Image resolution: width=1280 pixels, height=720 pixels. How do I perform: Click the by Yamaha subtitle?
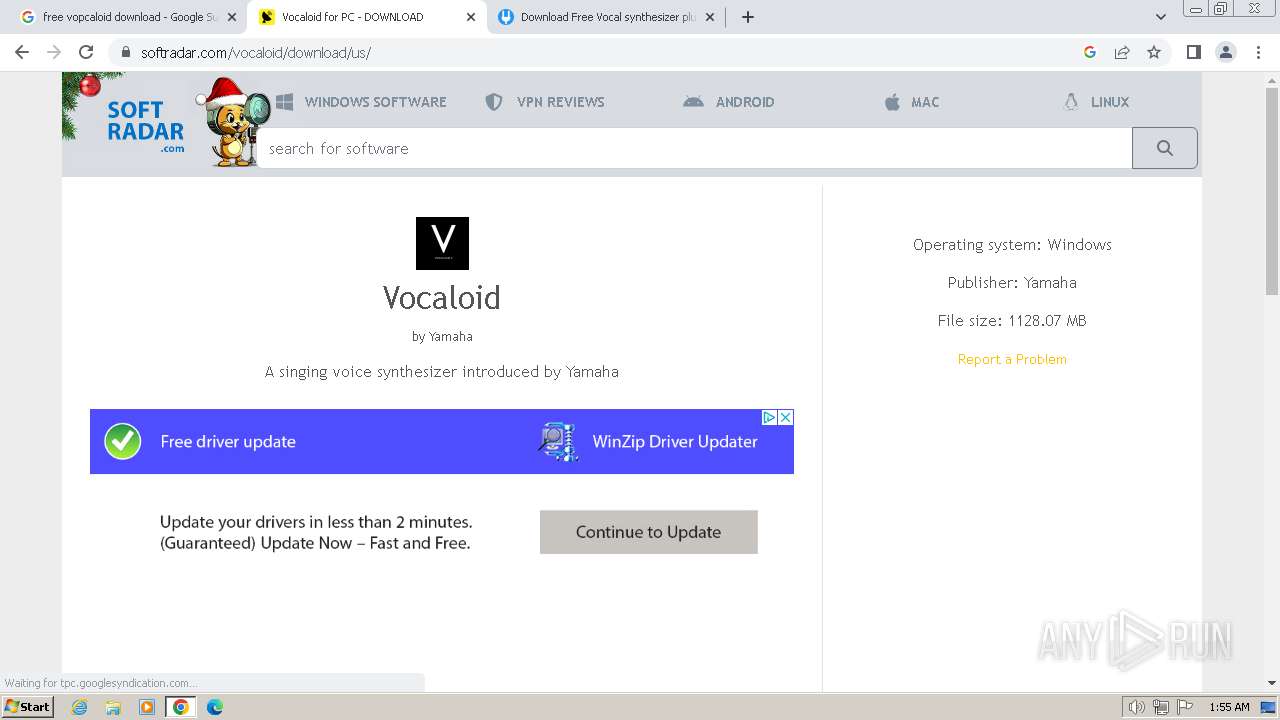(442, 336)
